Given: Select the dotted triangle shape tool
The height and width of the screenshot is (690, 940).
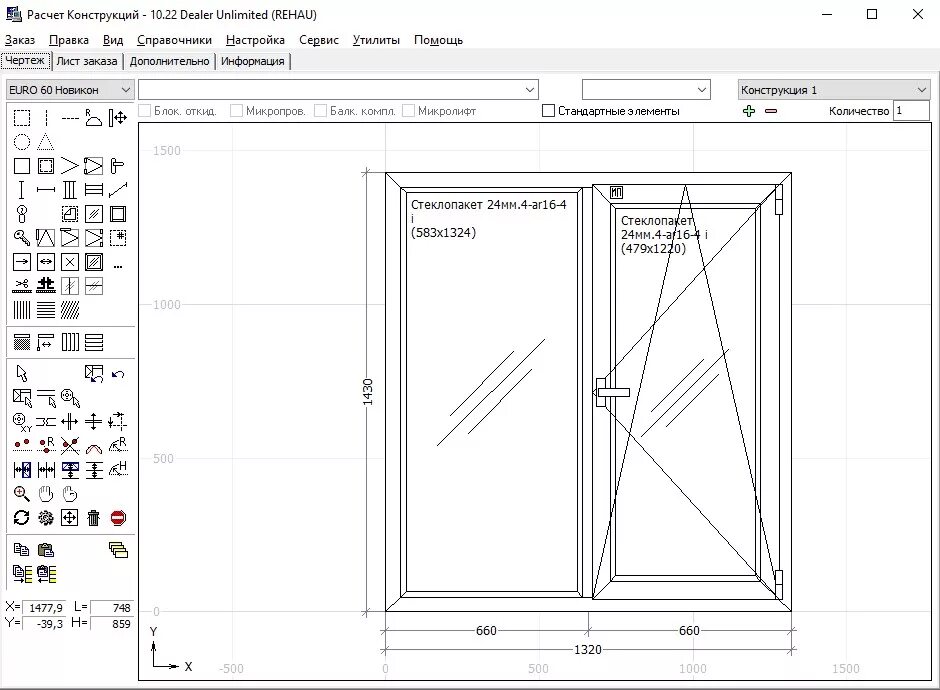Looking at the screenshot, I should (46, 142).
